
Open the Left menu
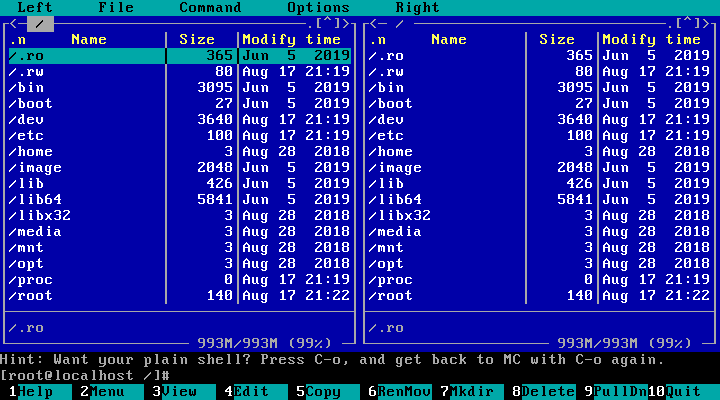(35, 7)
